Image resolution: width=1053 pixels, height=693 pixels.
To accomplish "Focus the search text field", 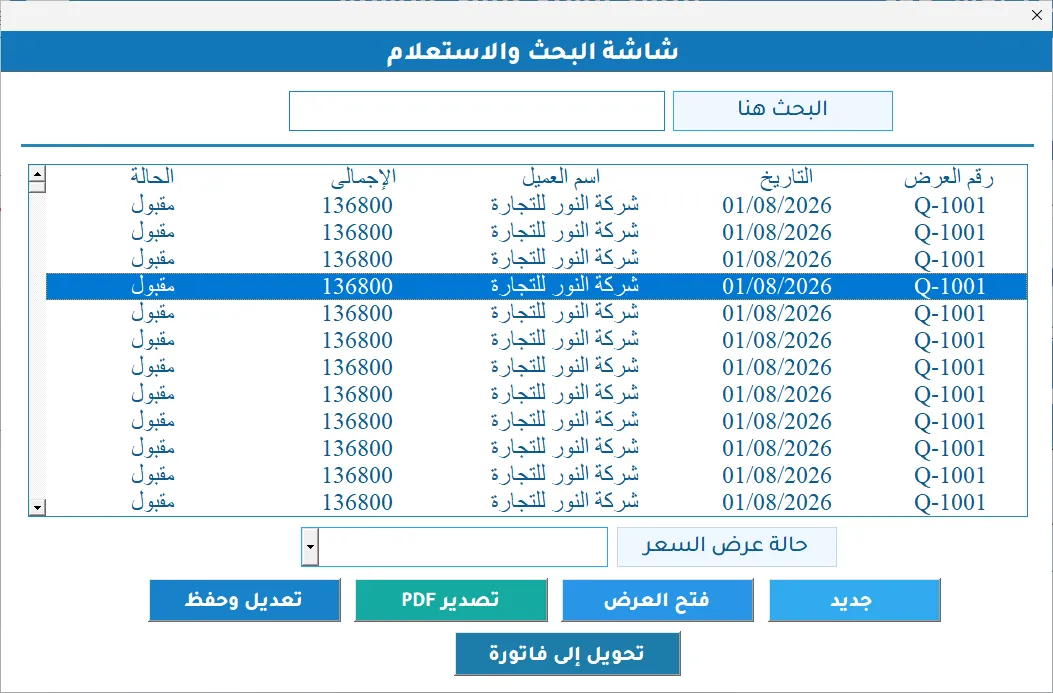I will pos(477,111).
